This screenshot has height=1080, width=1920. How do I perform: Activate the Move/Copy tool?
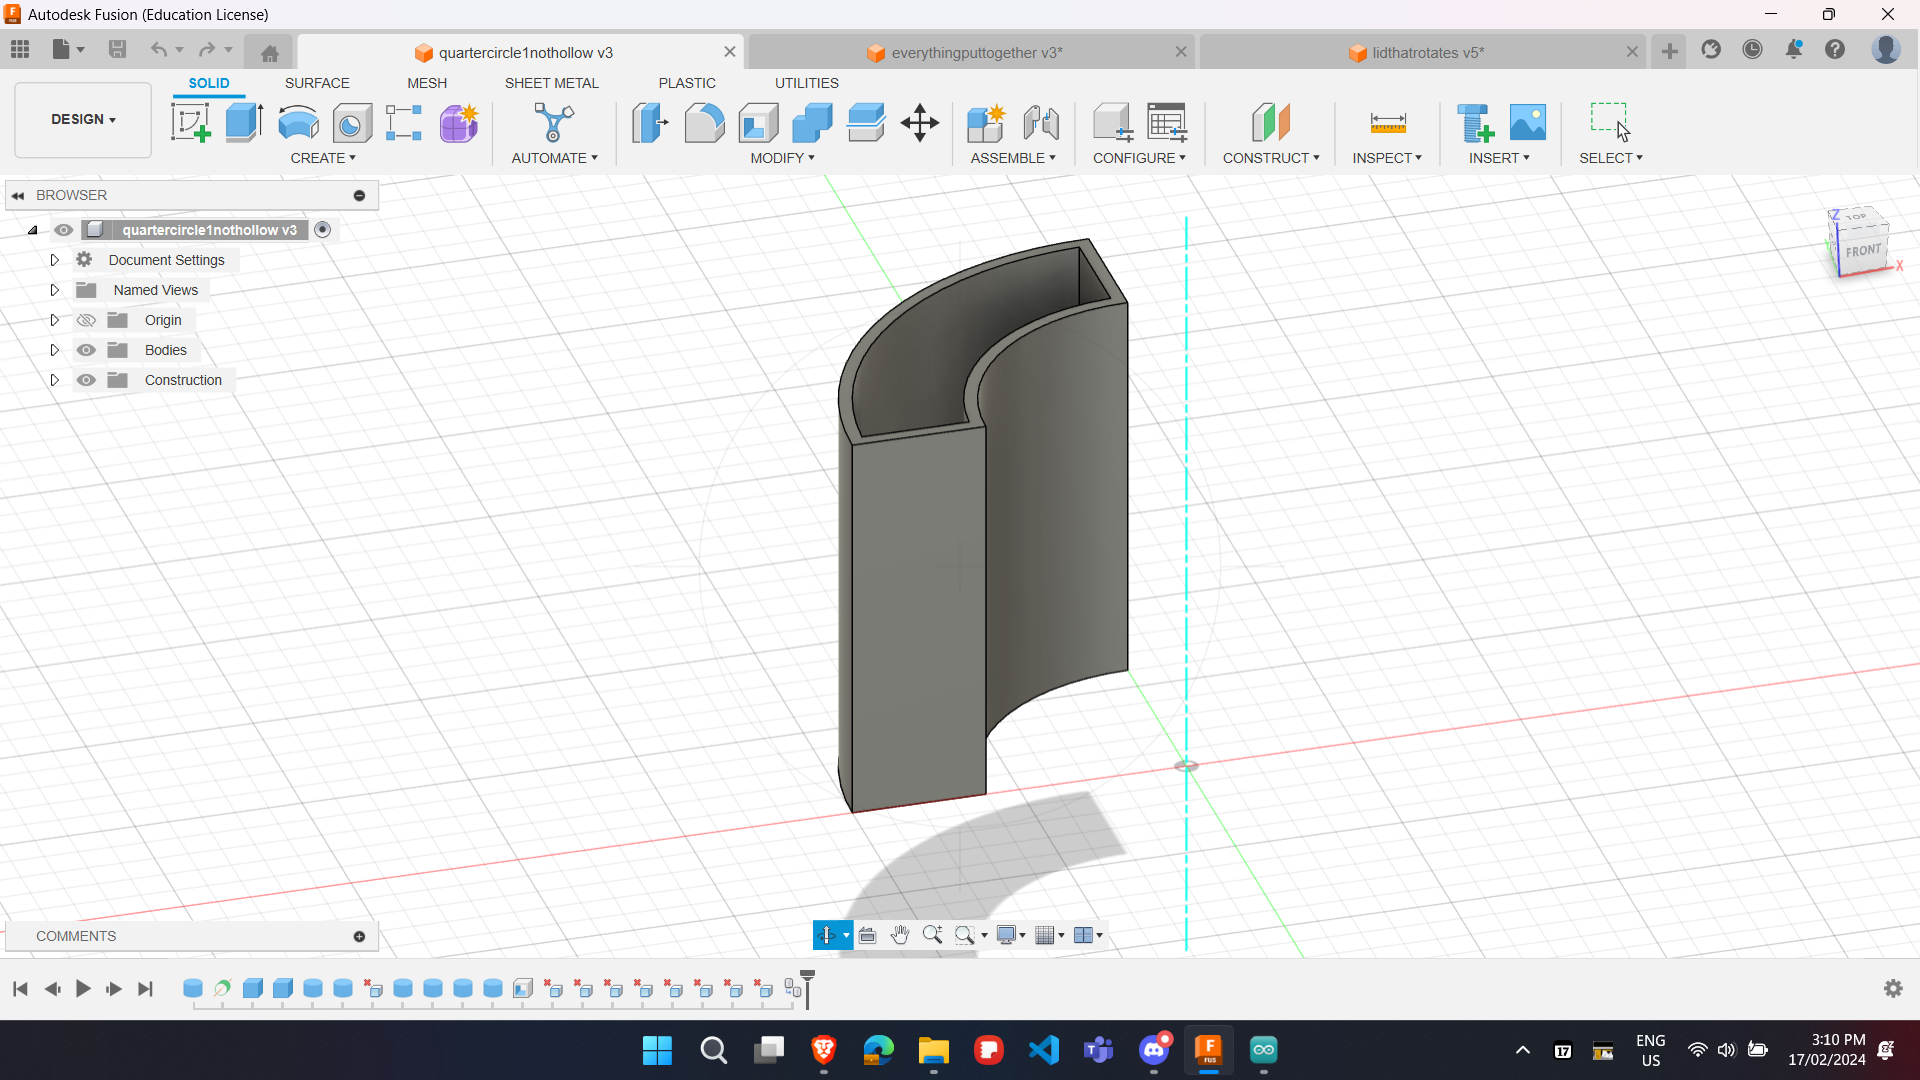coord(919,123)
